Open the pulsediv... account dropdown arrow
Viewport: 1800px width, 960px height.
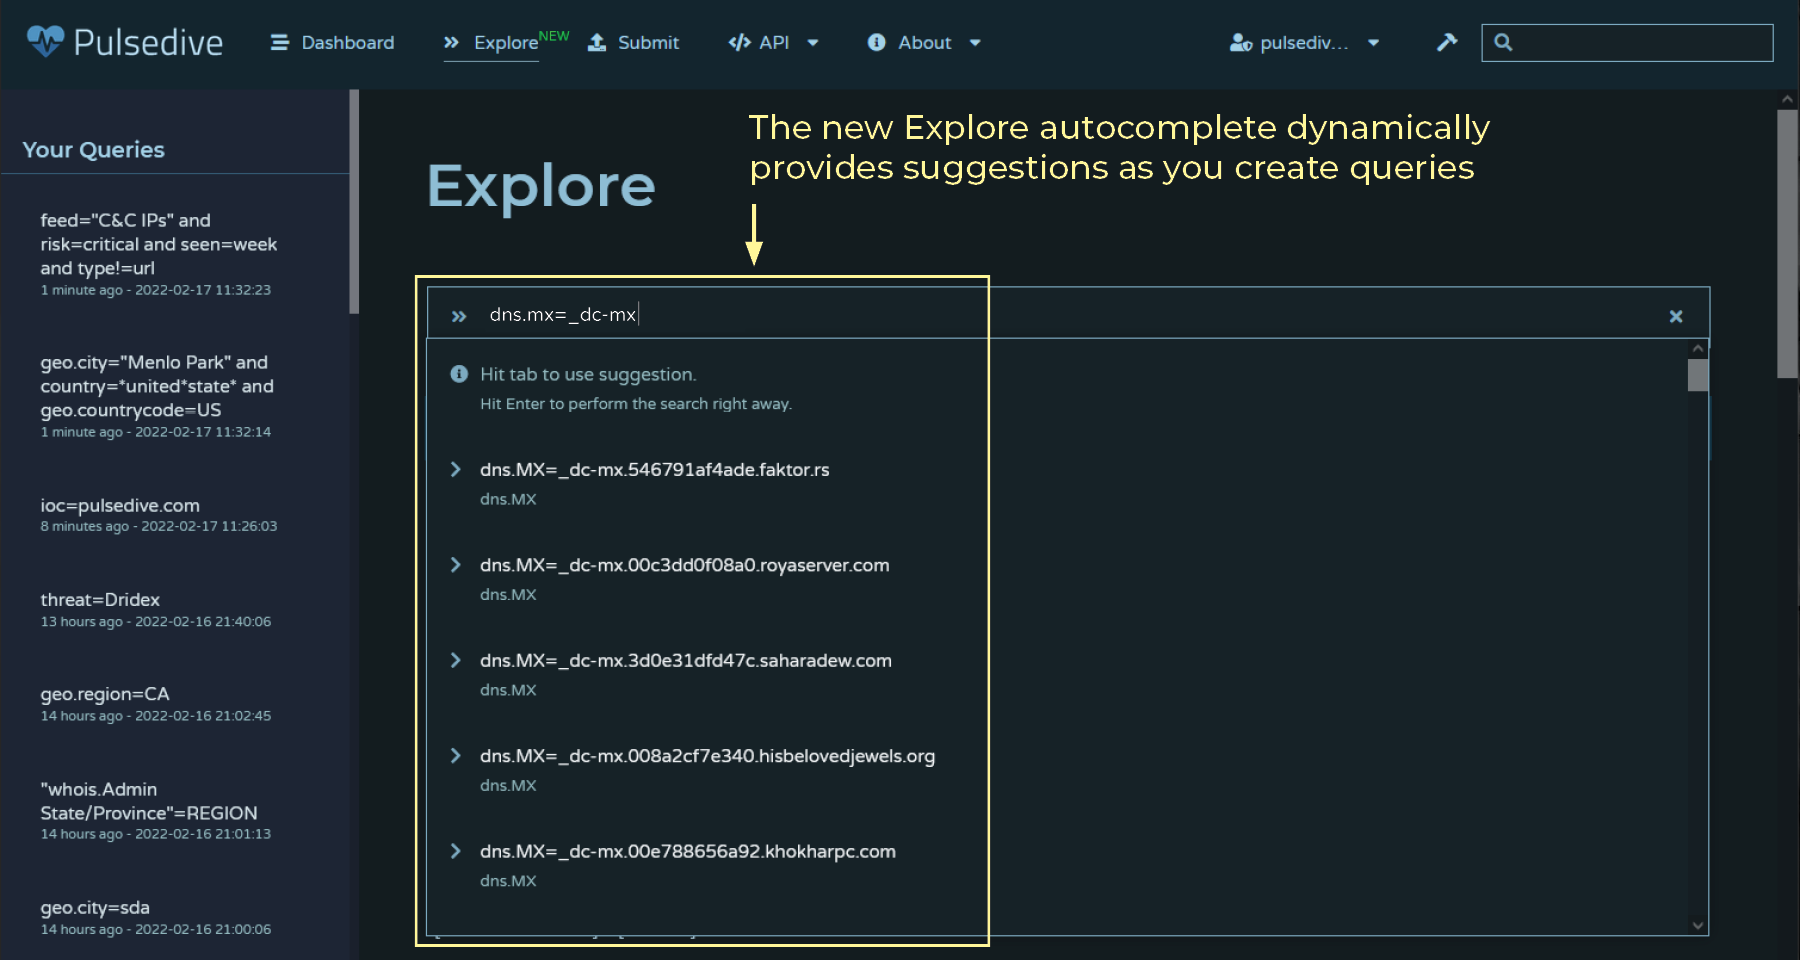click(1374, 42)
